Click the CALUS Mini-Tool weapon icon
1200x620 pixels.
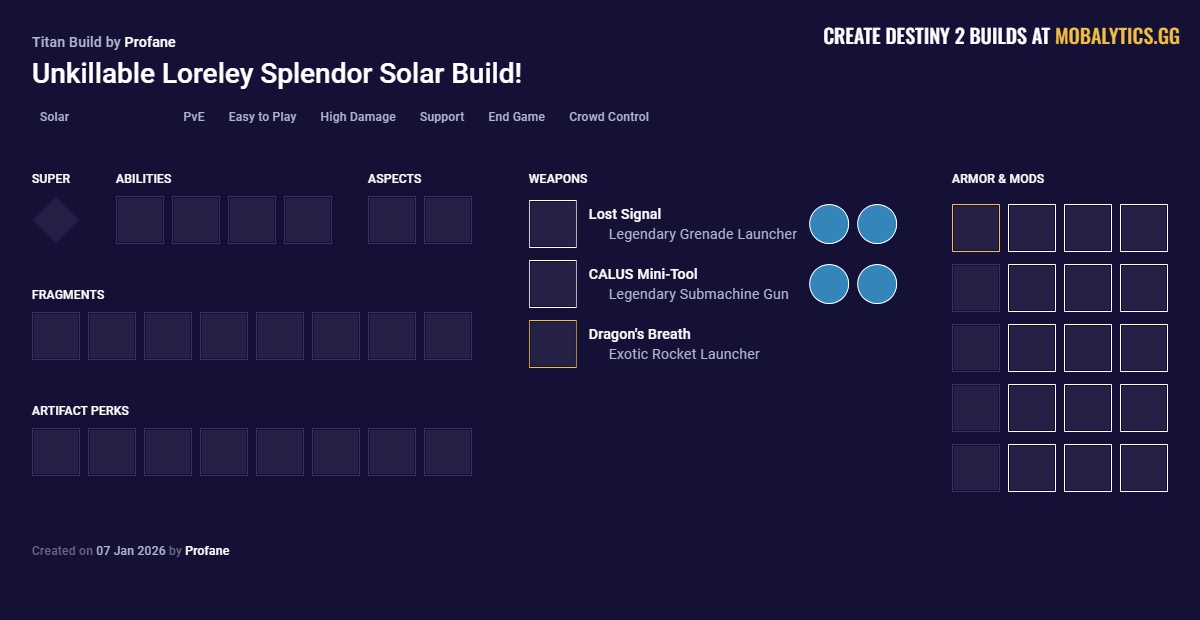(x=553, y=283)
